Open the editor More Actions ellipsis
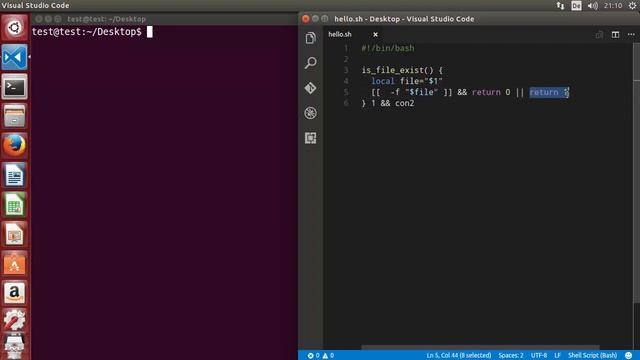Screen dimensions: 640x360 (x=631, y=35)
